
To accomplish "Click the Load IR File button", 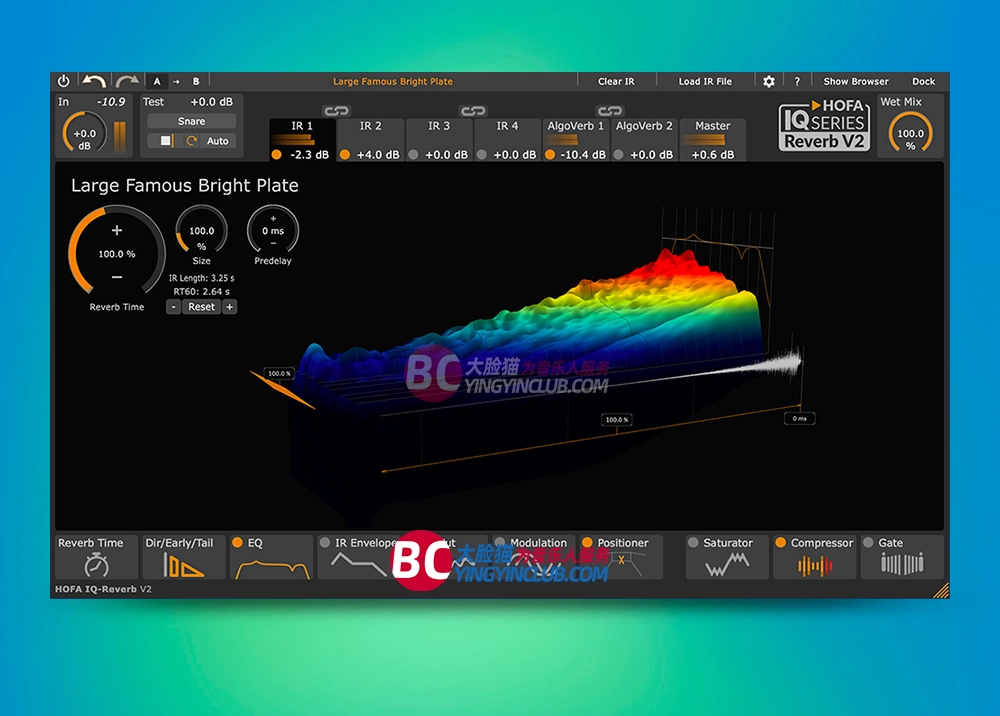I will pos(705,81).
